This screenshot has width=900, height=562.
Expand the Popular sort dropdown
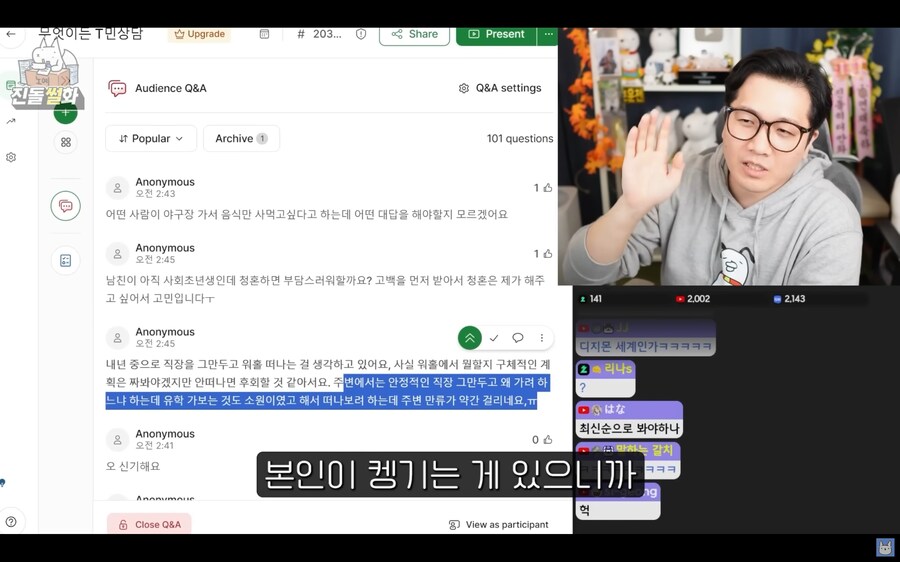coord(151,138)
